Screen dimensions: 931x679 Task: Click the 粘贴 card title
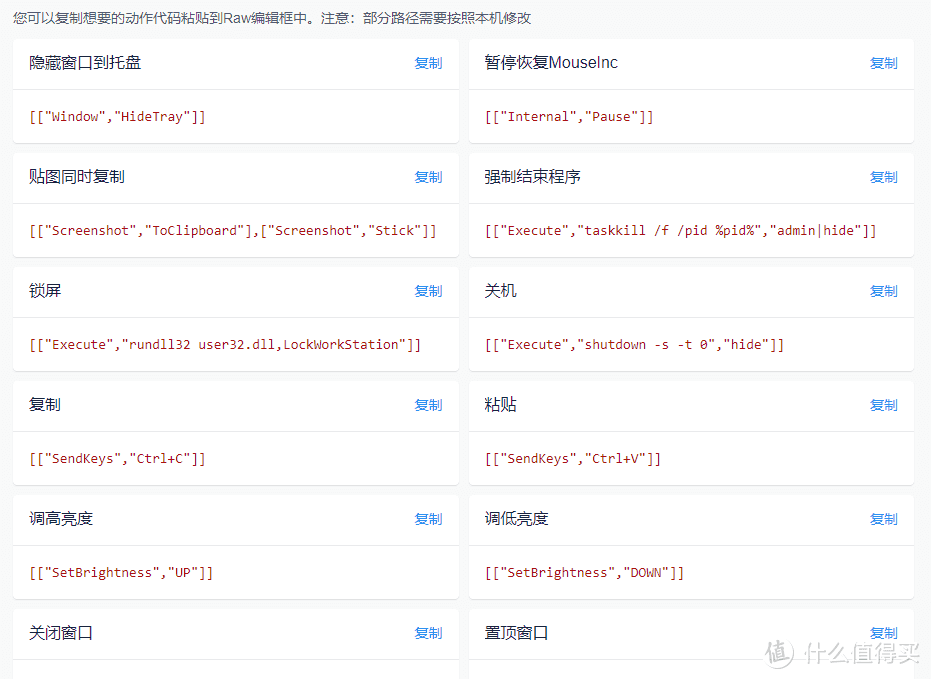501,404
